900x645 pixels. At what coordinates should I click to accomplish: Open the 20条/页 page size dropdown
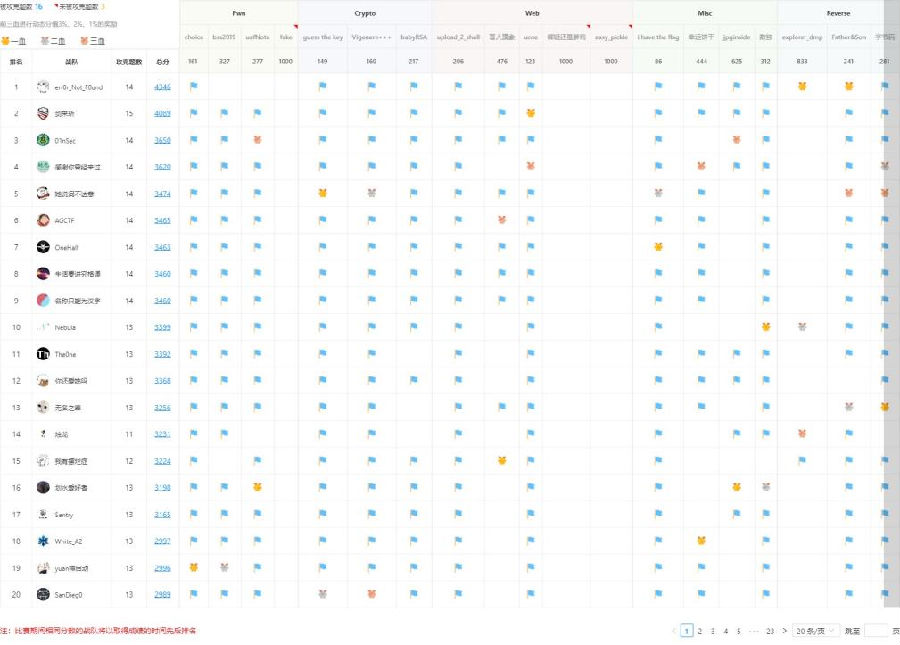click(815, 631)
